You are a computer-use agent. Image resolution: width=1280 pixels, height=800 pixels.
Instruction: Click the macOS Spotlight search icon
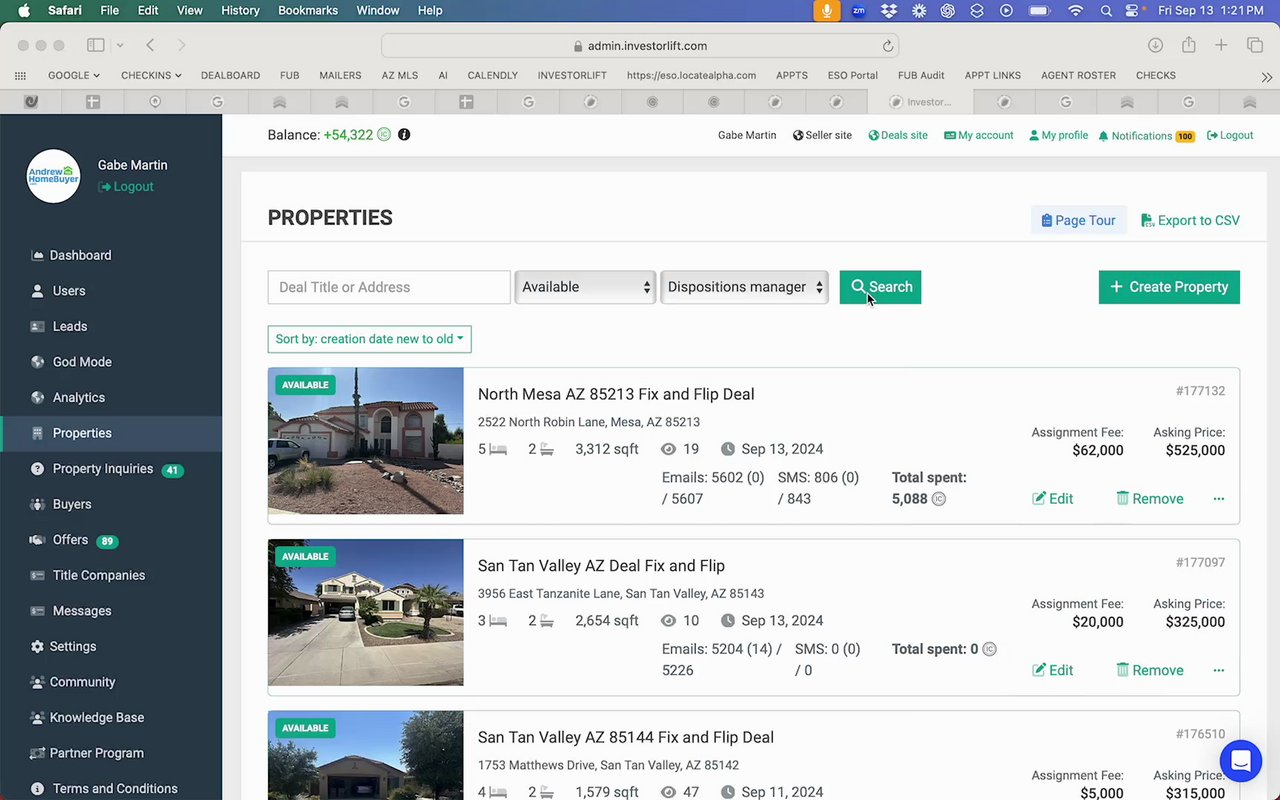(x=1106, y=10)
